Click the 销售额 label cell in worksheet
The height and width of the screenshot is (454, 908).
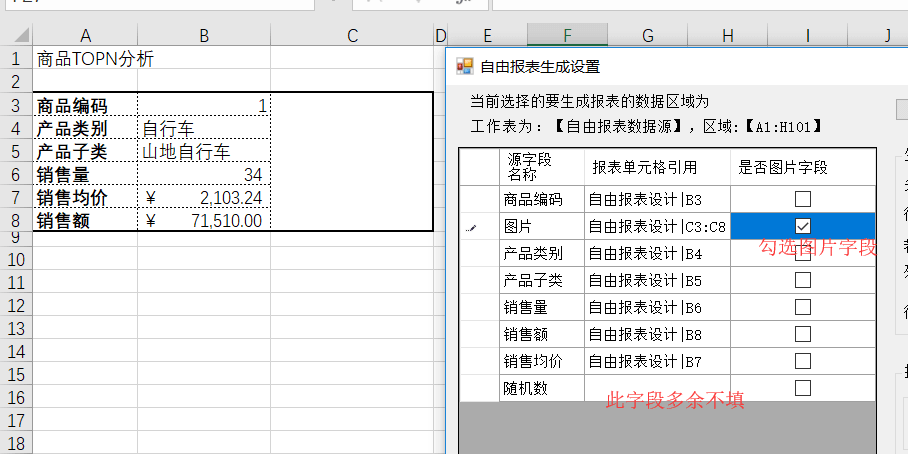(x=85, y=220)
